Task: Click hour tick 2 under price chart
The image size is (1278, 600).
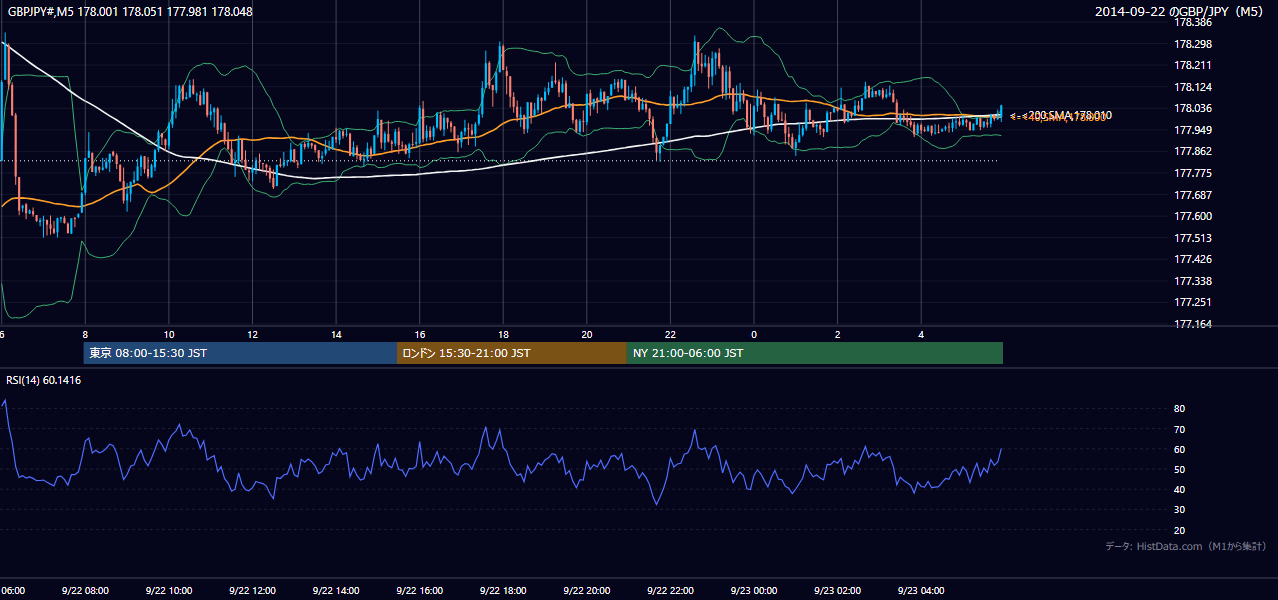Action: point(838,334)
